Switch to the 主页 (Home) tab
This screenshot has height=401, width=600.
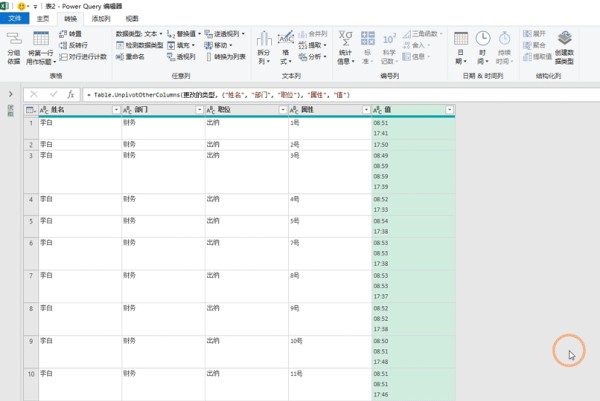[43, 18]
